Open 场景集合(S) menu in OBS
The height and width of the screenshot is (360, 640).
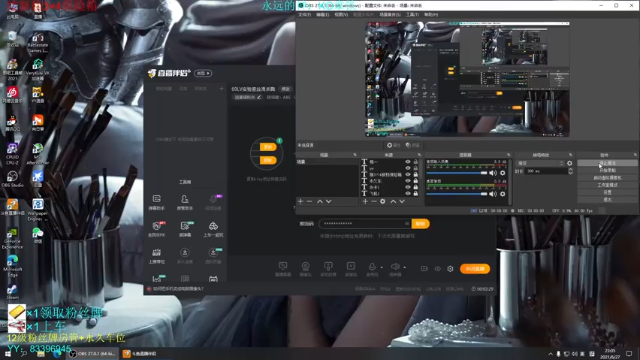tap(390, 15)
